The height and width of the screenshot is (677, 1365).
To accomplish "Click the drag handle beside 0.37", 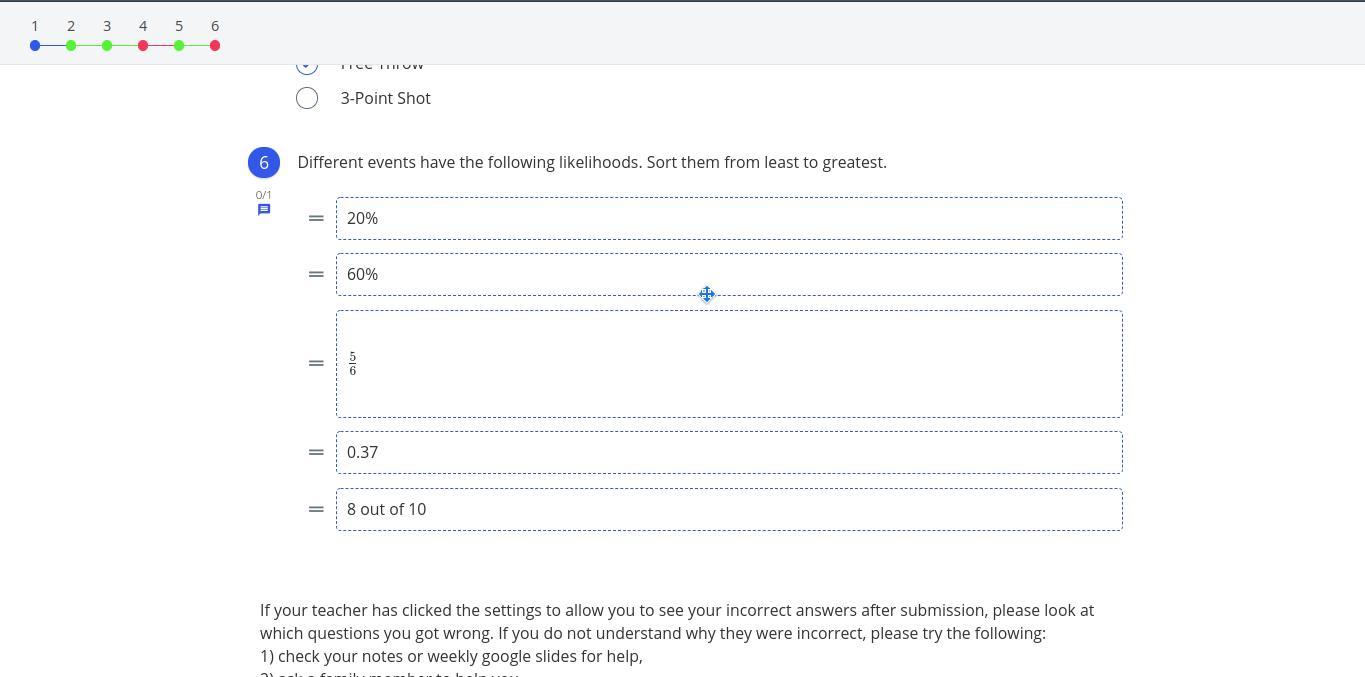I will click(316, 452).
